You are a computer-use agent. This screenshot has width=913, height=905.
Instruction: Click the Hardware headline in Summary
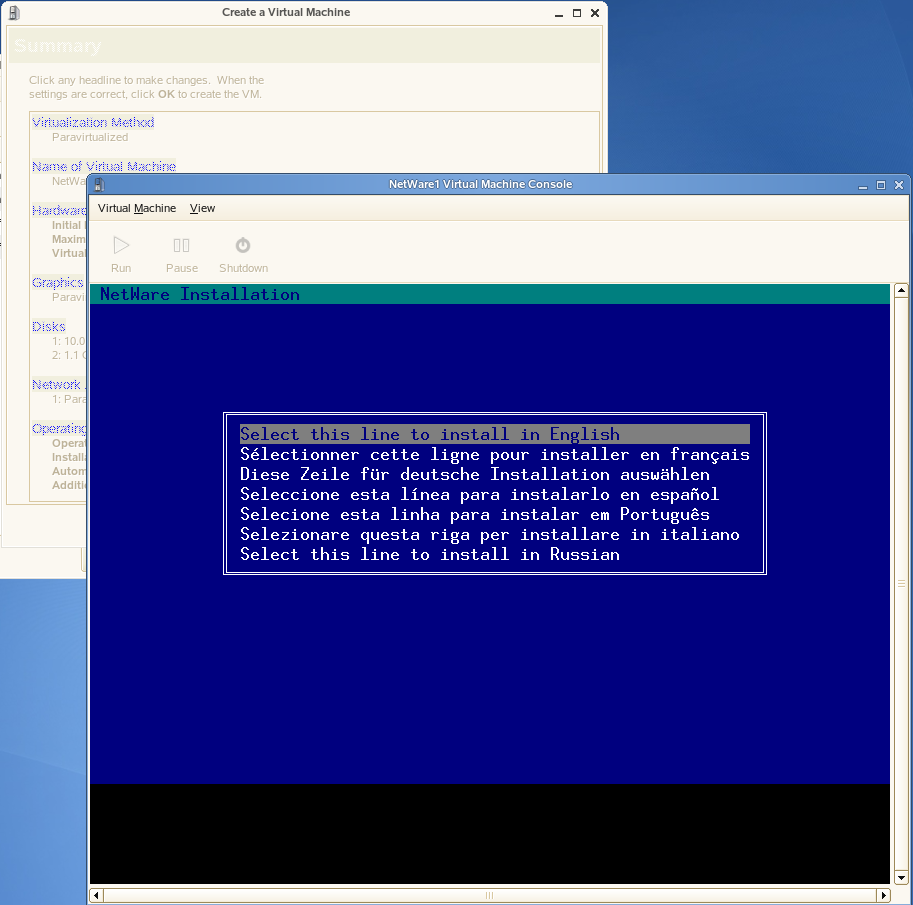click(59, 210)
